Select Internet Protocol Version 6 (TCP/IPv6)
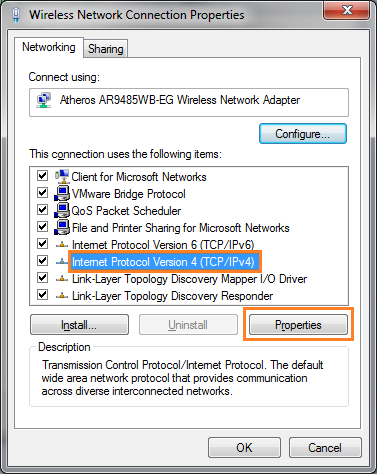Image resolution: width=377 pixels, height=474 pixels. pos(163,245)
